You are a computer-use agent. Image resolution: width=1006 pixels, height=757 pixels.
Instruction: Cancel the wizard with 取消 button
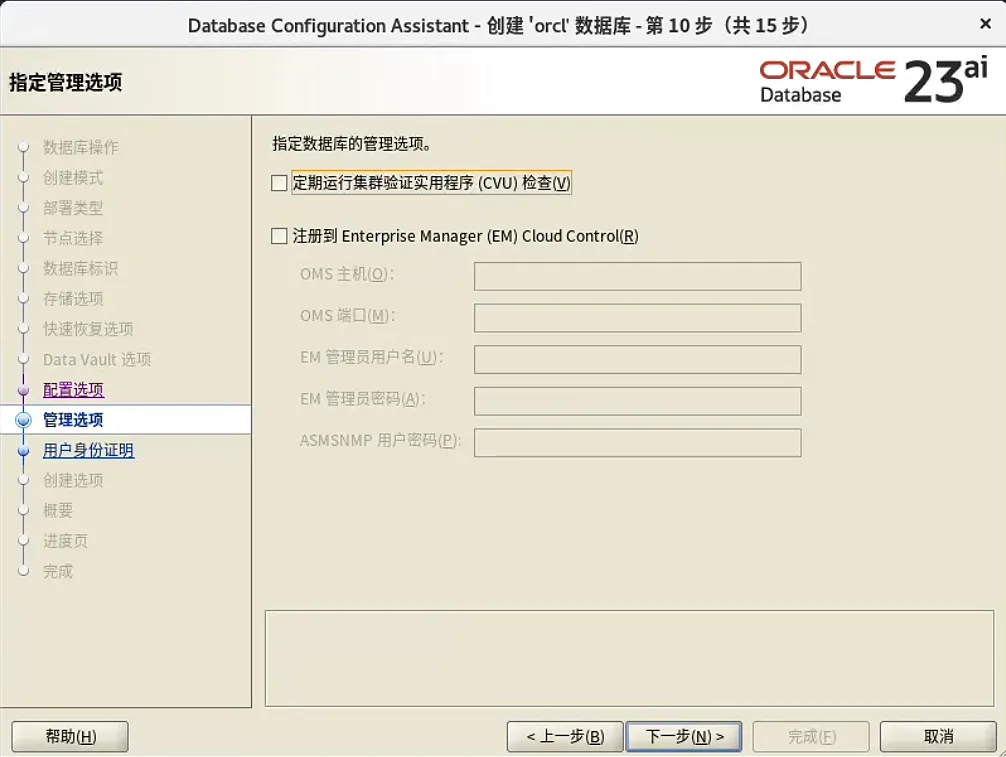pyautogui.click(x=939, y=736)
